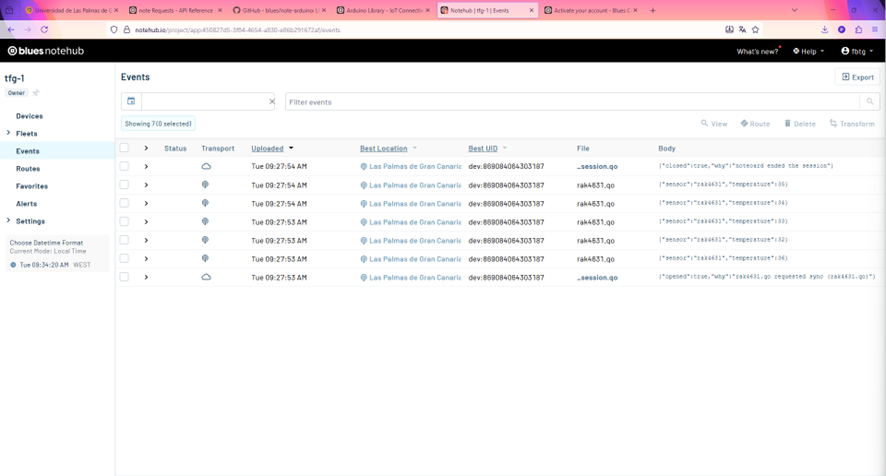Click the transport icon for the temperature 35 event
Viewport: 886px width, 476px height.
point(205,184)
